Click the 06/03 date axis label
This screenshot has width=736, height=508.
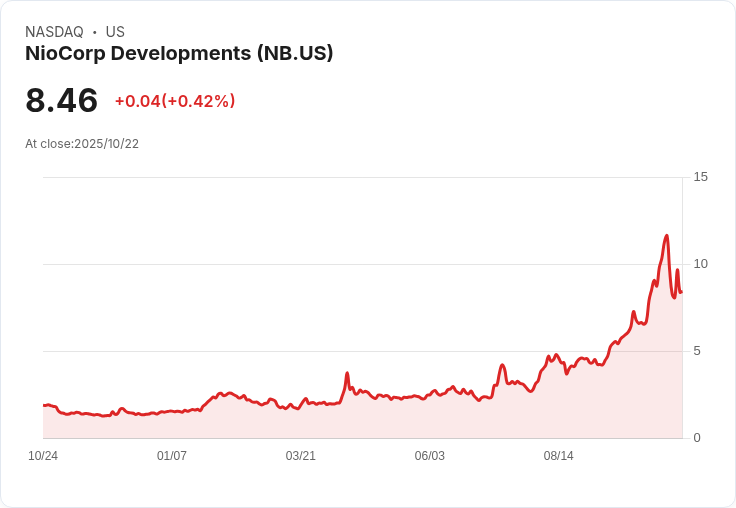429,456
